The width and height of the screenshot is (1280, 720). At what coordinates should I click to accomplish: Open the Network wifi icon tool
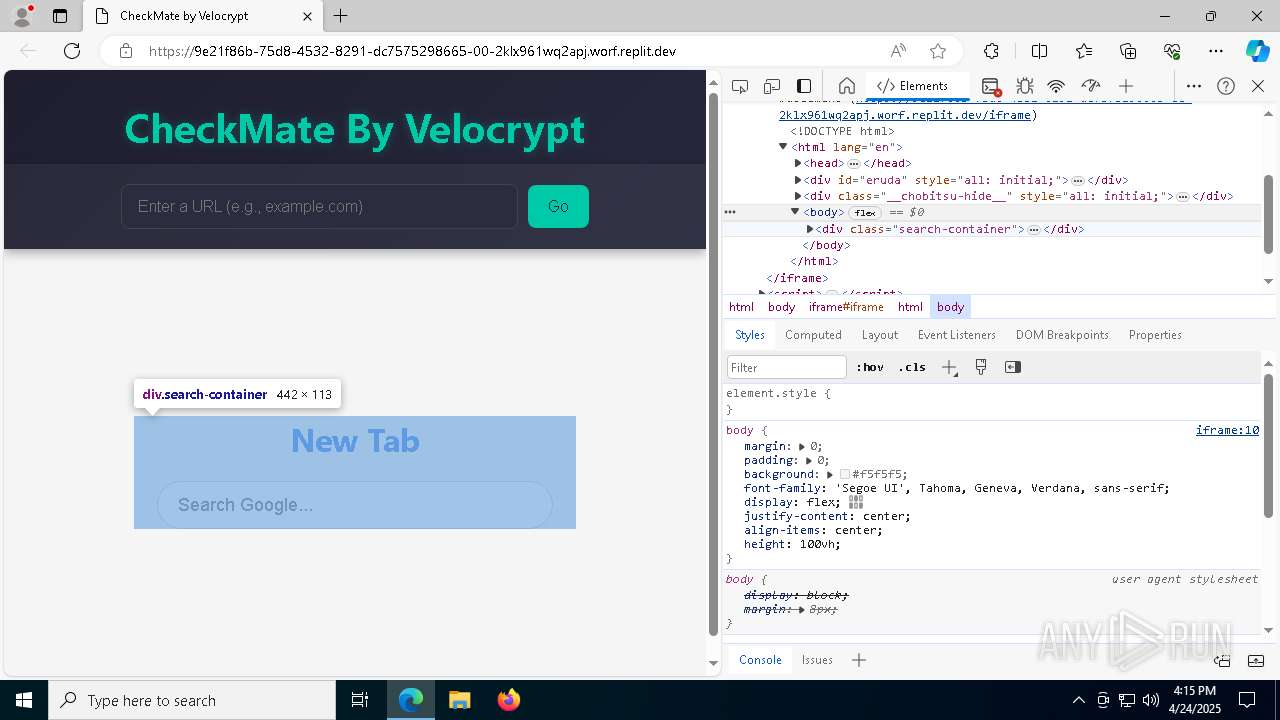1056,86
